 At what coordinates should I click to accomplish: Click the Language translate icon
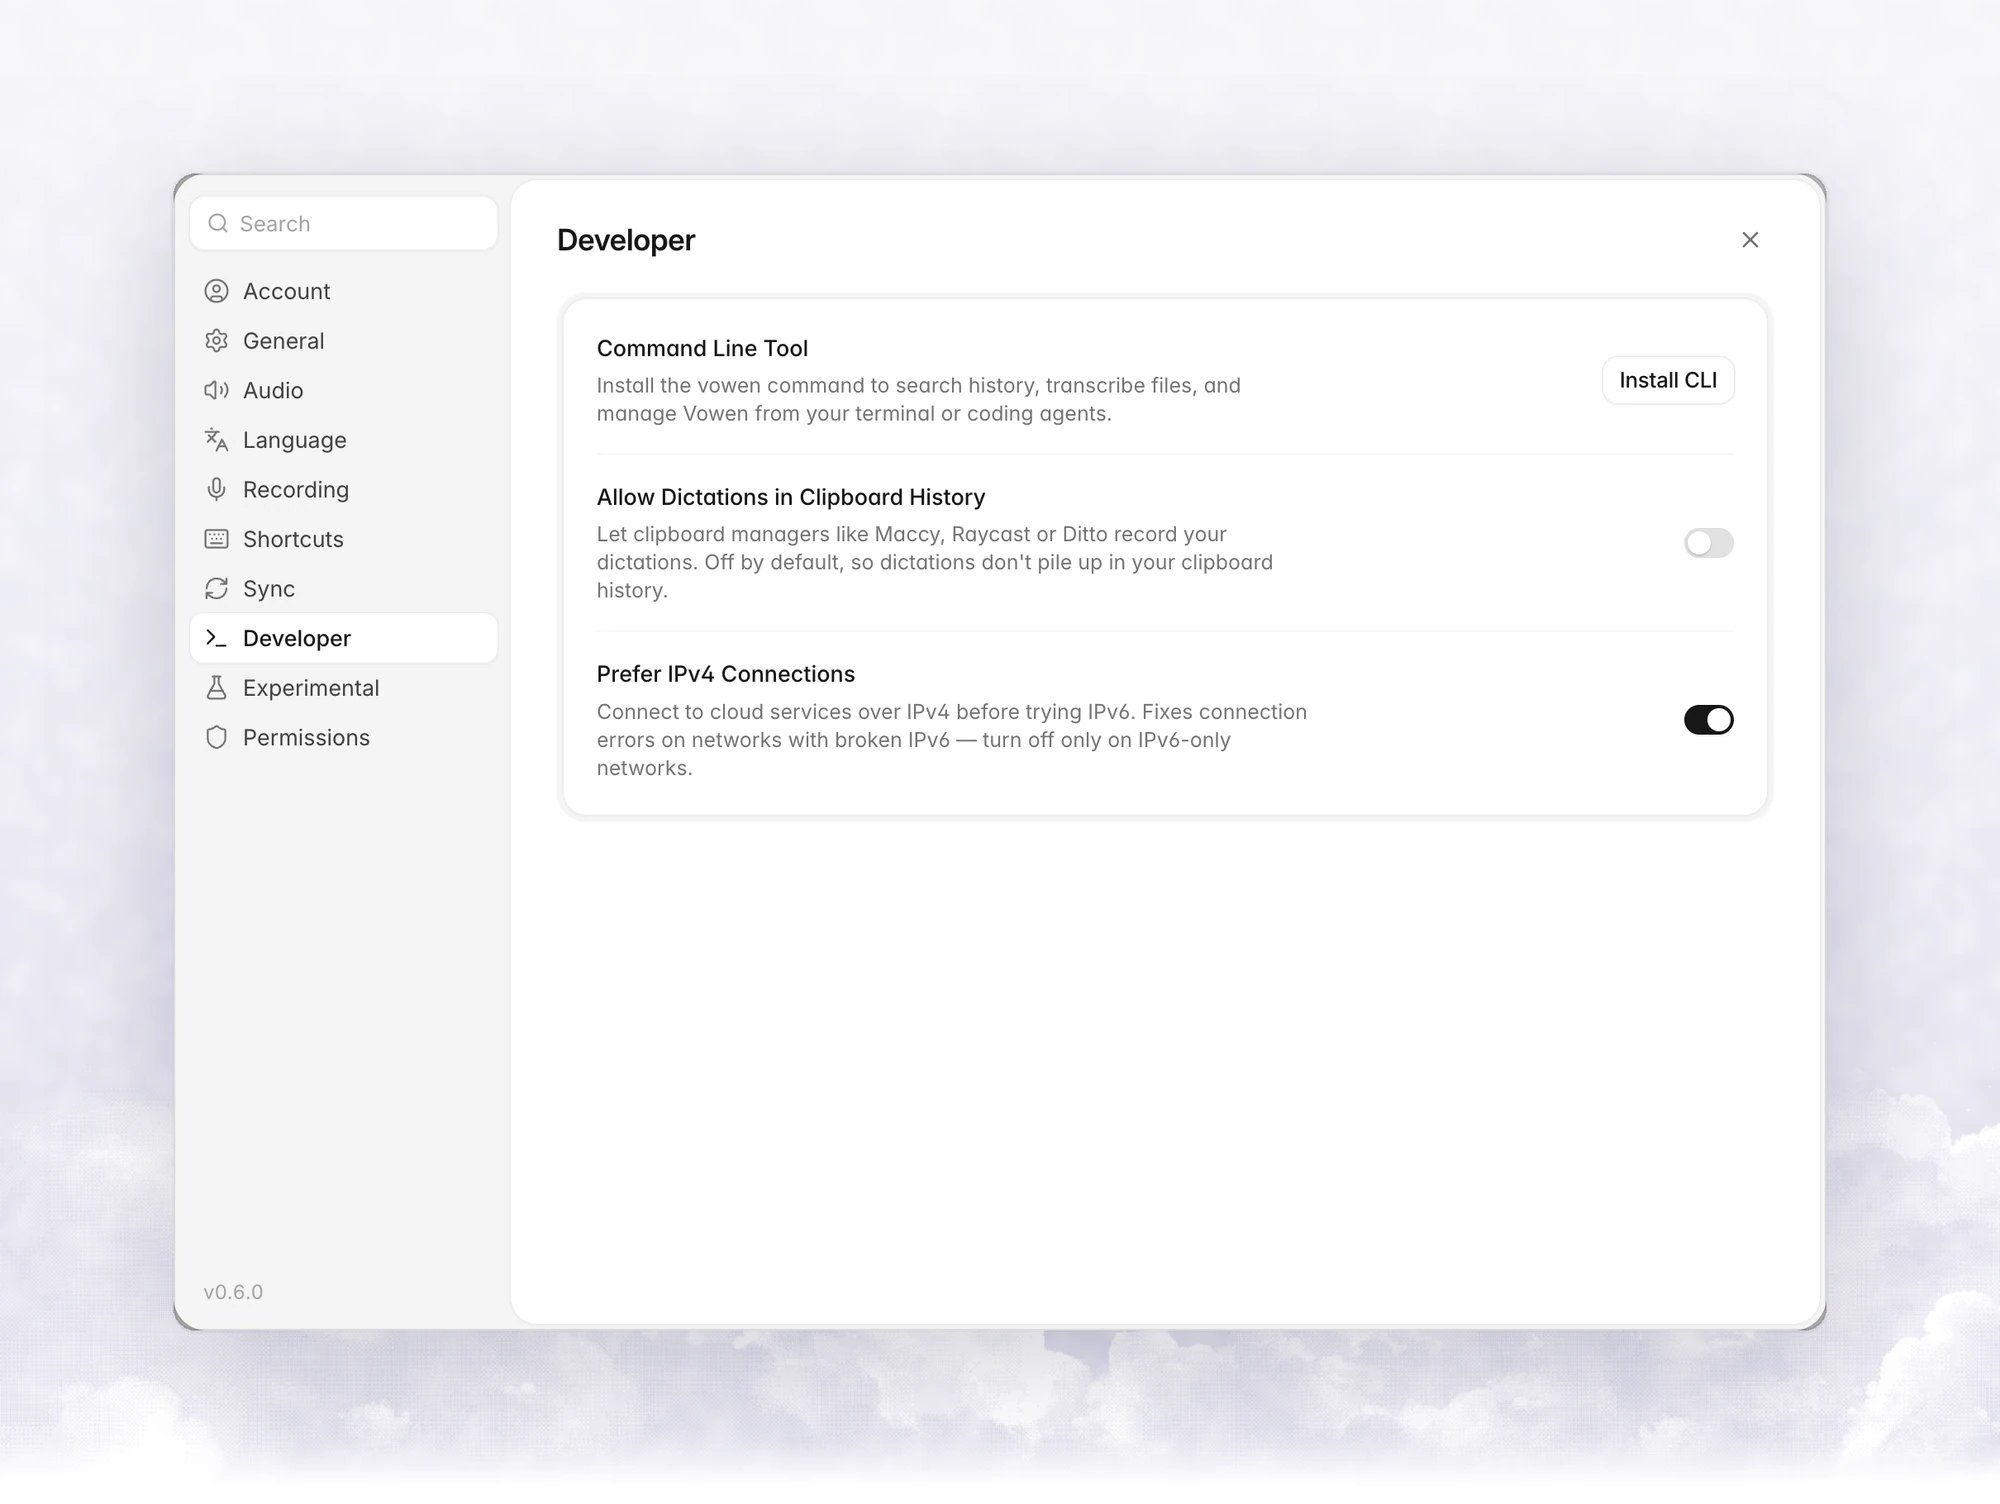click(x=216, y=440)
